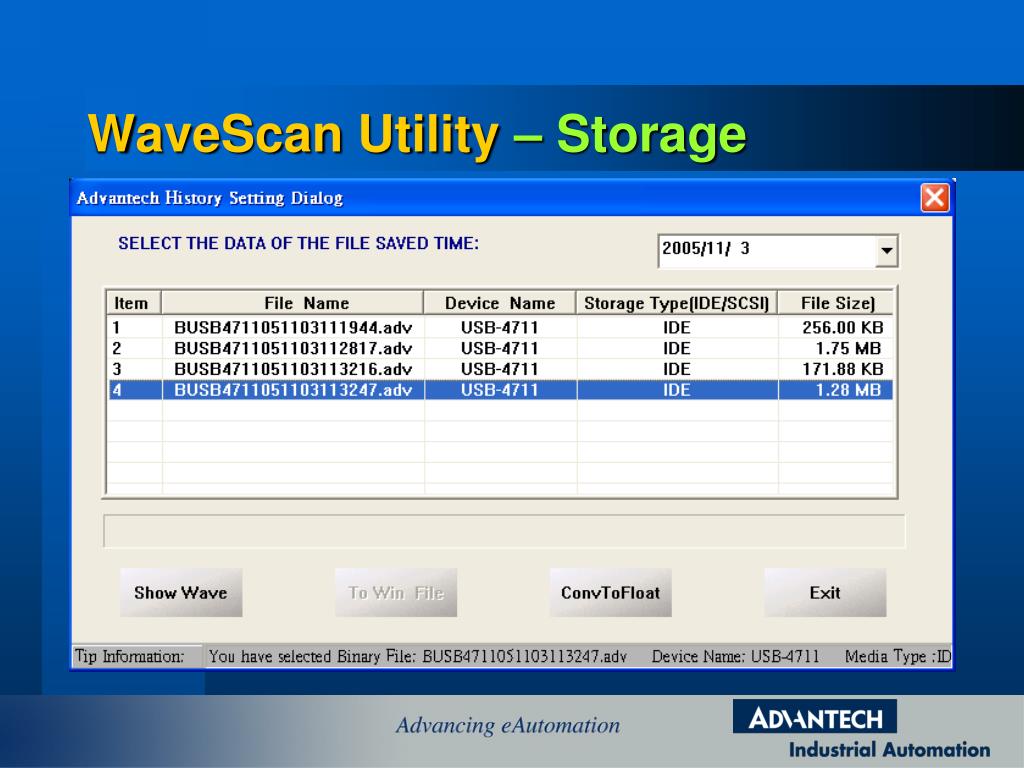Screen dimensions: 1024x768
Task: Click IDE storage type cell in highlighted row 4
Action: (677, 390)
